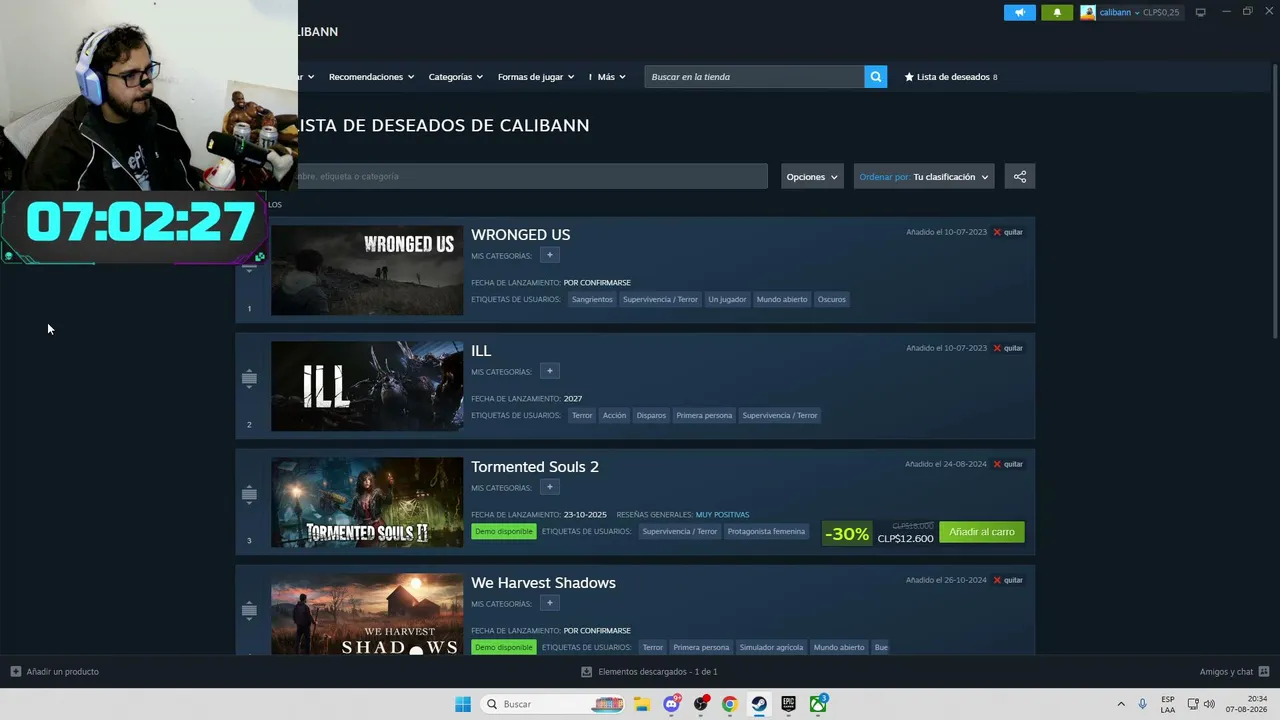Open the Ordenar por sort dropdown
Viewport: 1280px width, 720px height.
click(x=924, y=177)
